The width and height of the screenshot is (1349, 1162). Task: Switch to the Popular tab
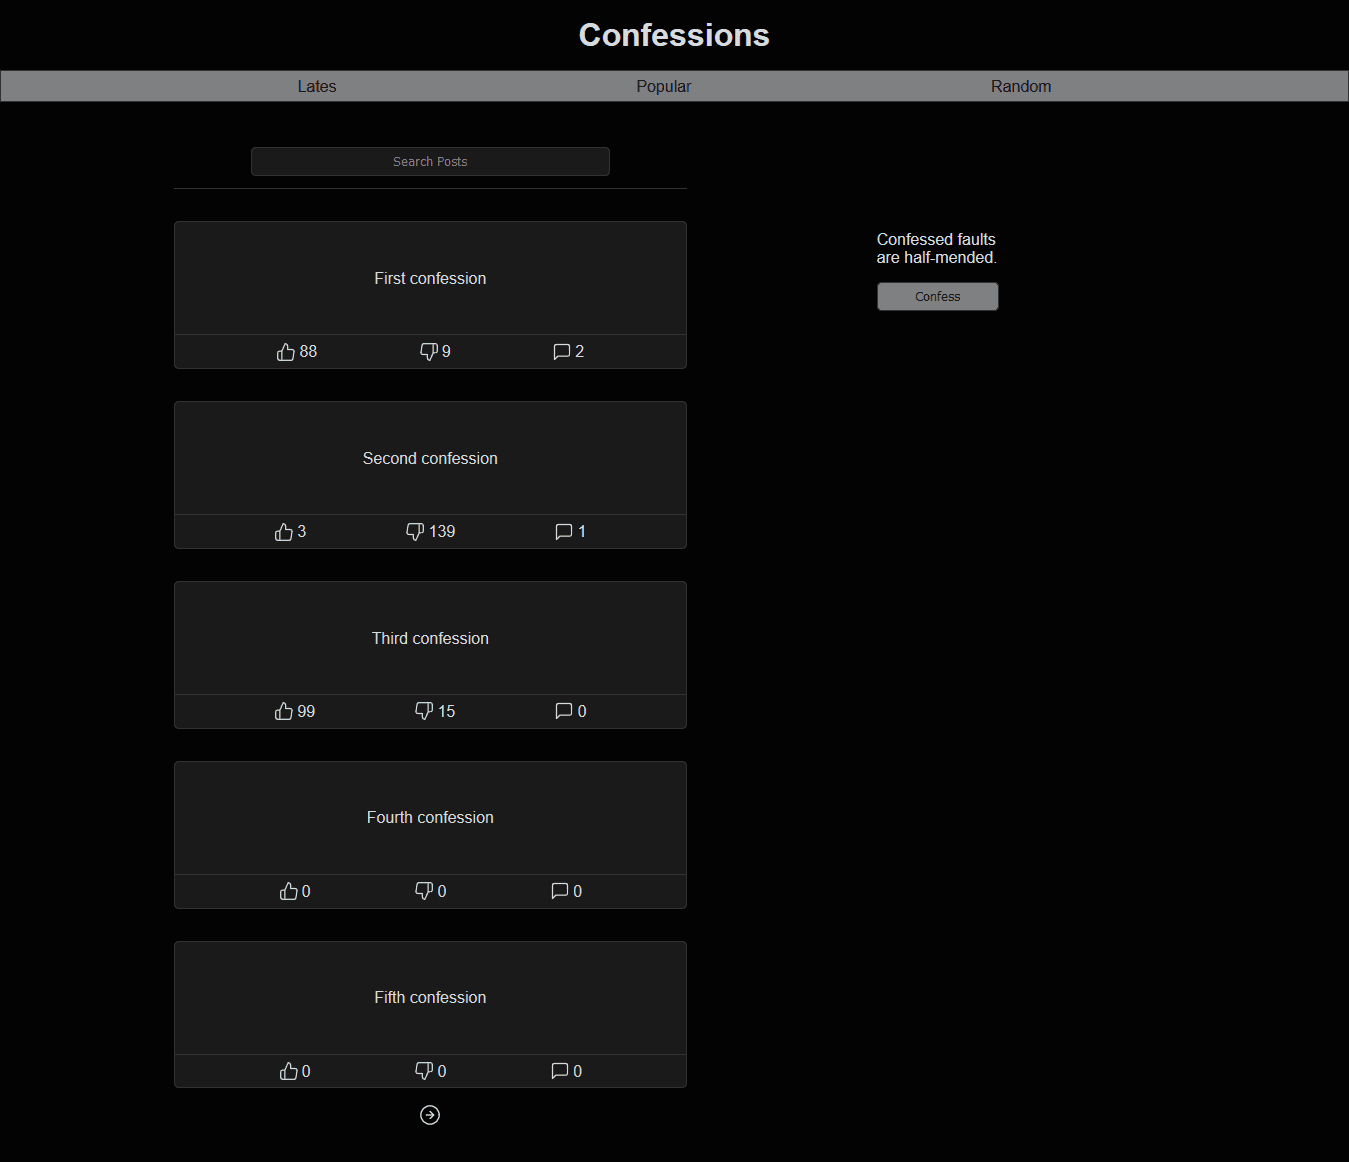(x=663, y=86)
